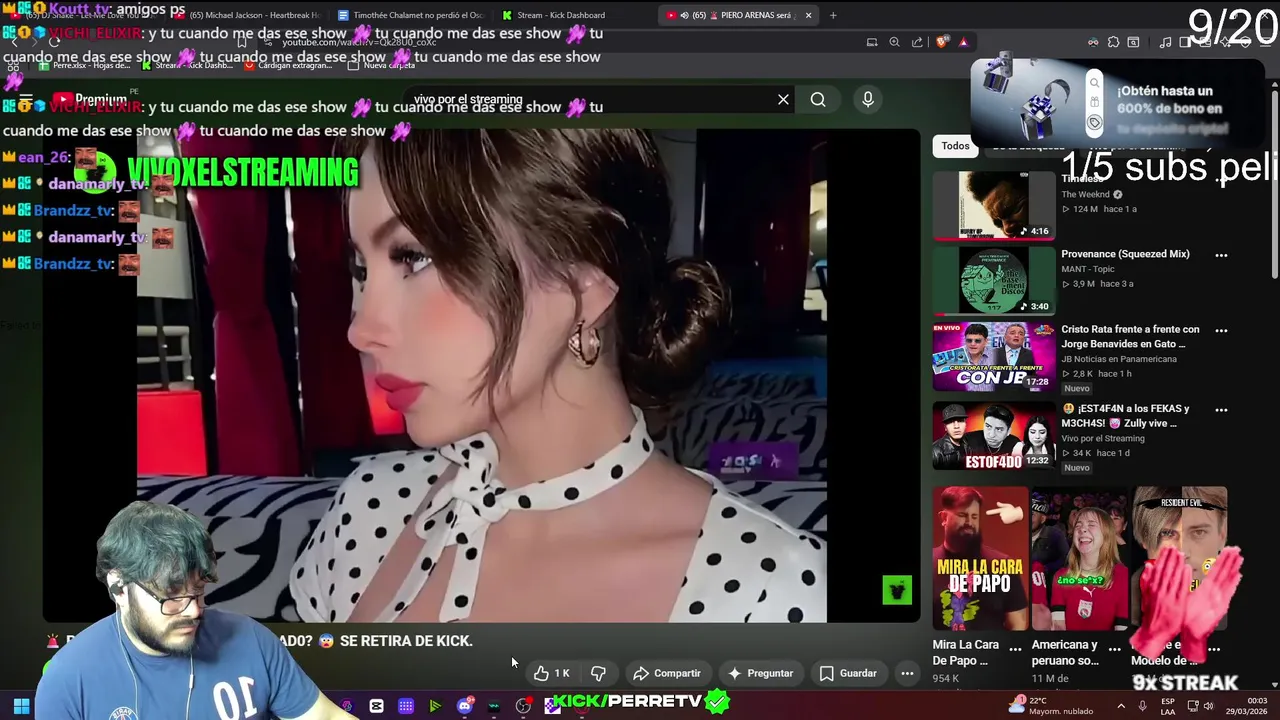Open extensions puzzle icon in browser toolbar

click(1113, 42)
